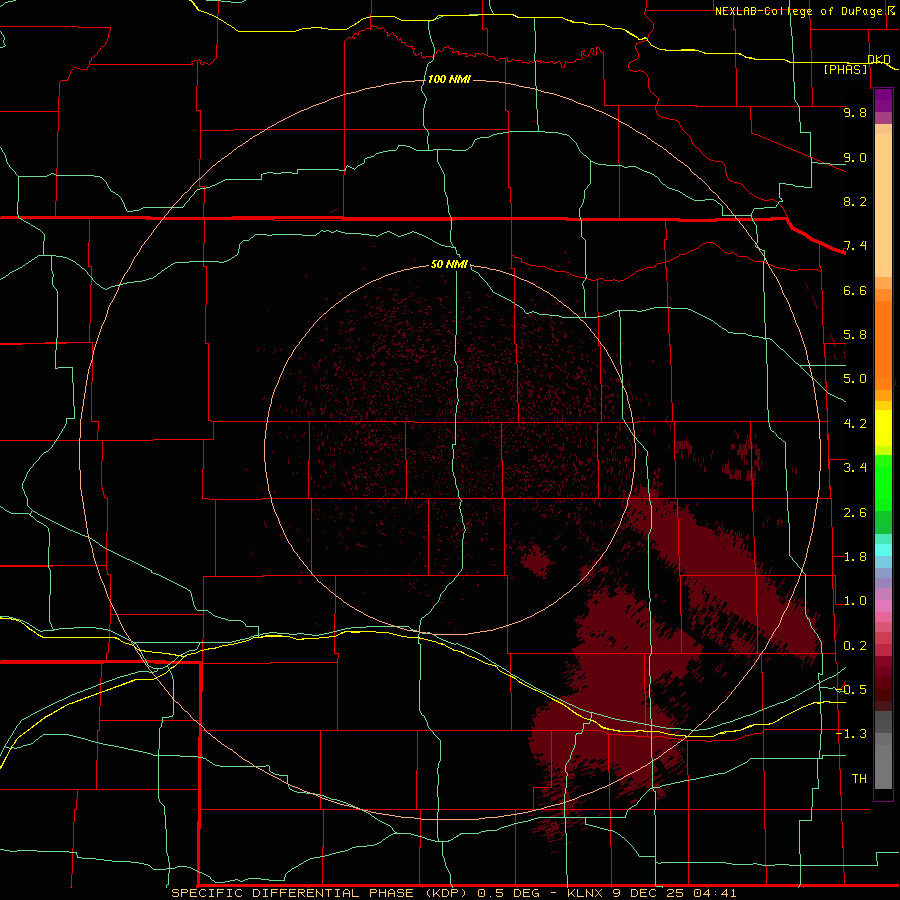
Task: Click the TH threshold label
Action: [859, 779]
